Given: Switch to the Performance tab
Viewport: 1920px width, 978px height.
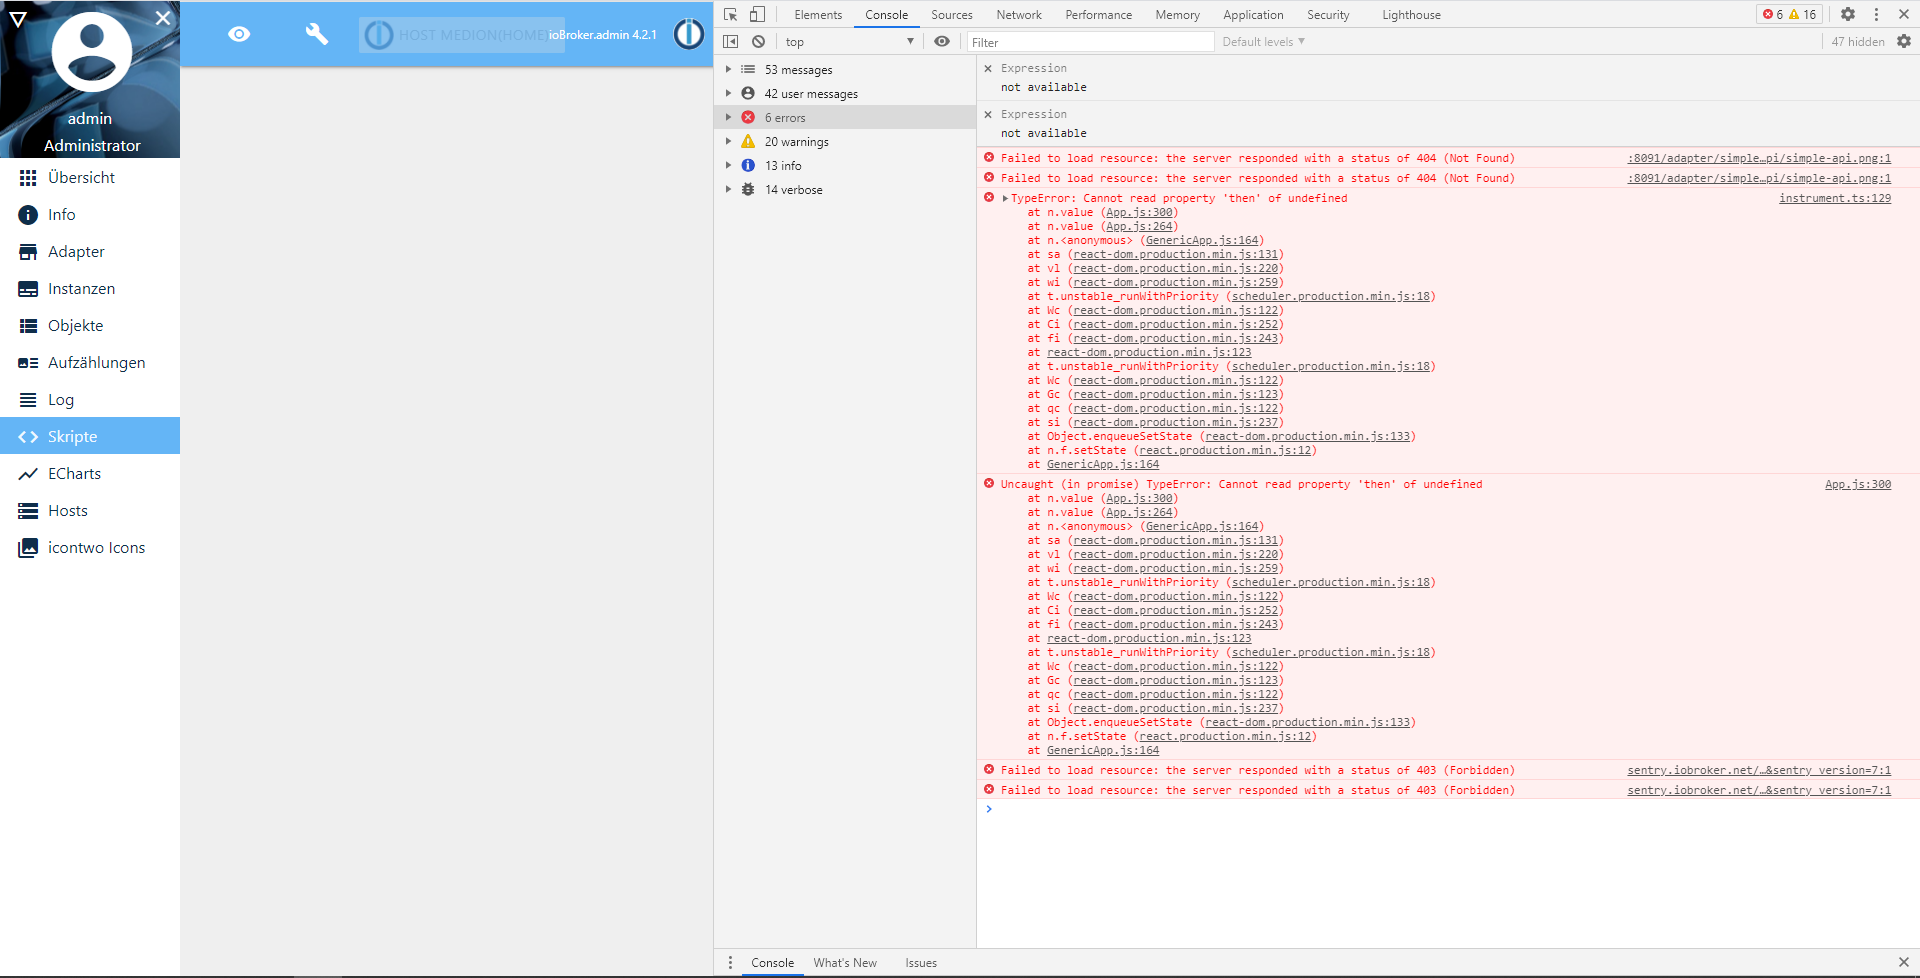Looking at the screenshot, I should coord(1098,15).
